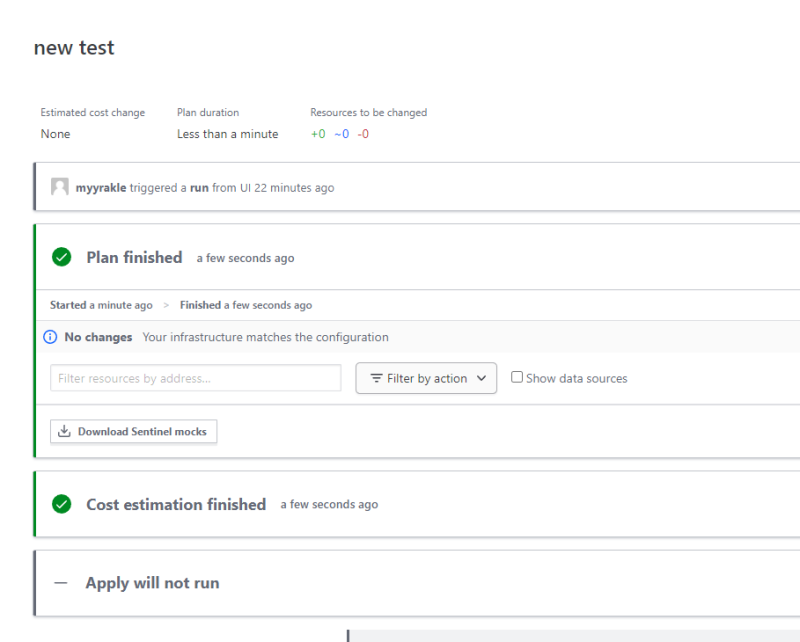This screenshot has width=800, height=642.
Task: Click the red -0 resources destroyed count
Action: 363,134
